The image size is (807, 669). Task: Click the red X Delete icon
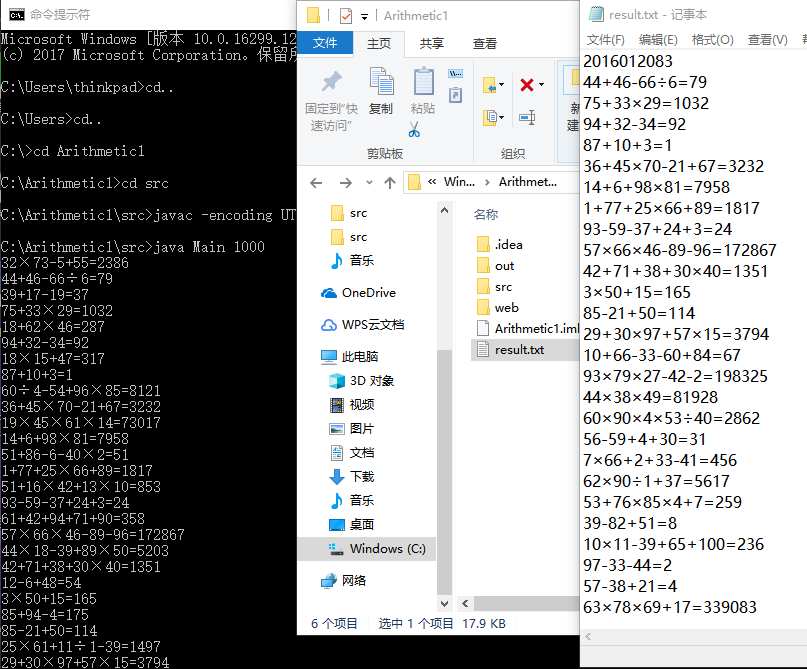[x=527, y=84]
